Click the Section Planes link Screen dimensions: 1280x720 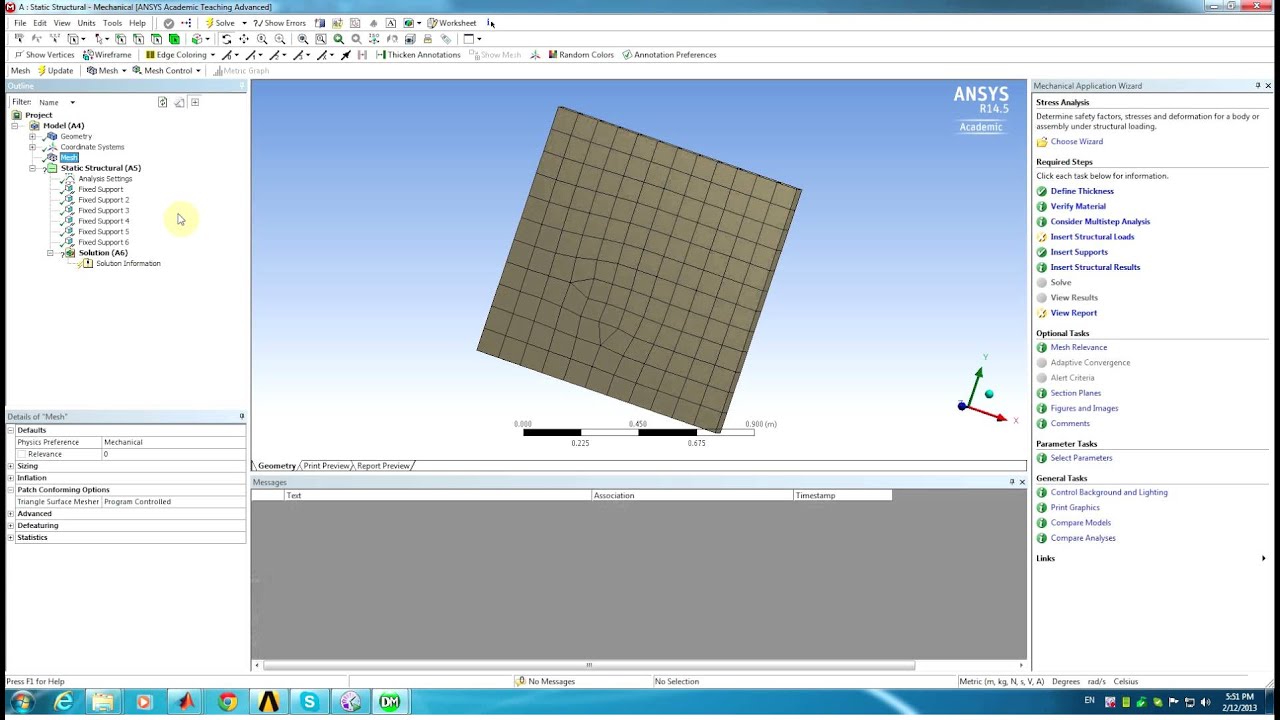click(1075, 393)
